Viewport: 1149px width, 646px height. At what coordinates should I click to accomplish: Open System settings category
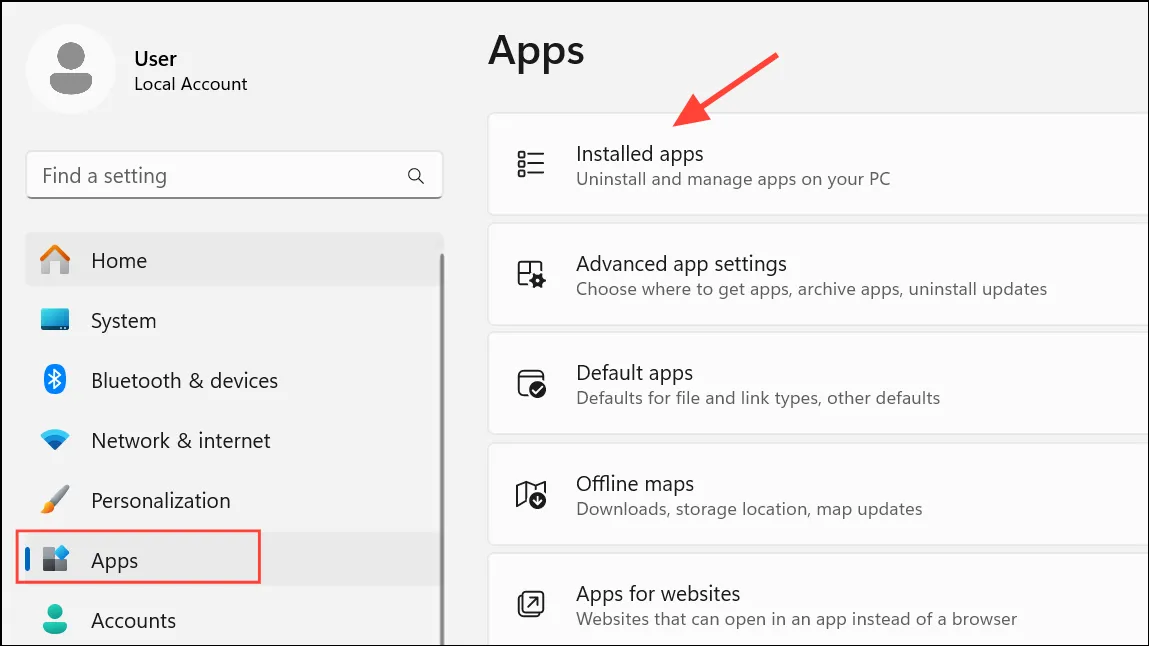pos(234,320)
